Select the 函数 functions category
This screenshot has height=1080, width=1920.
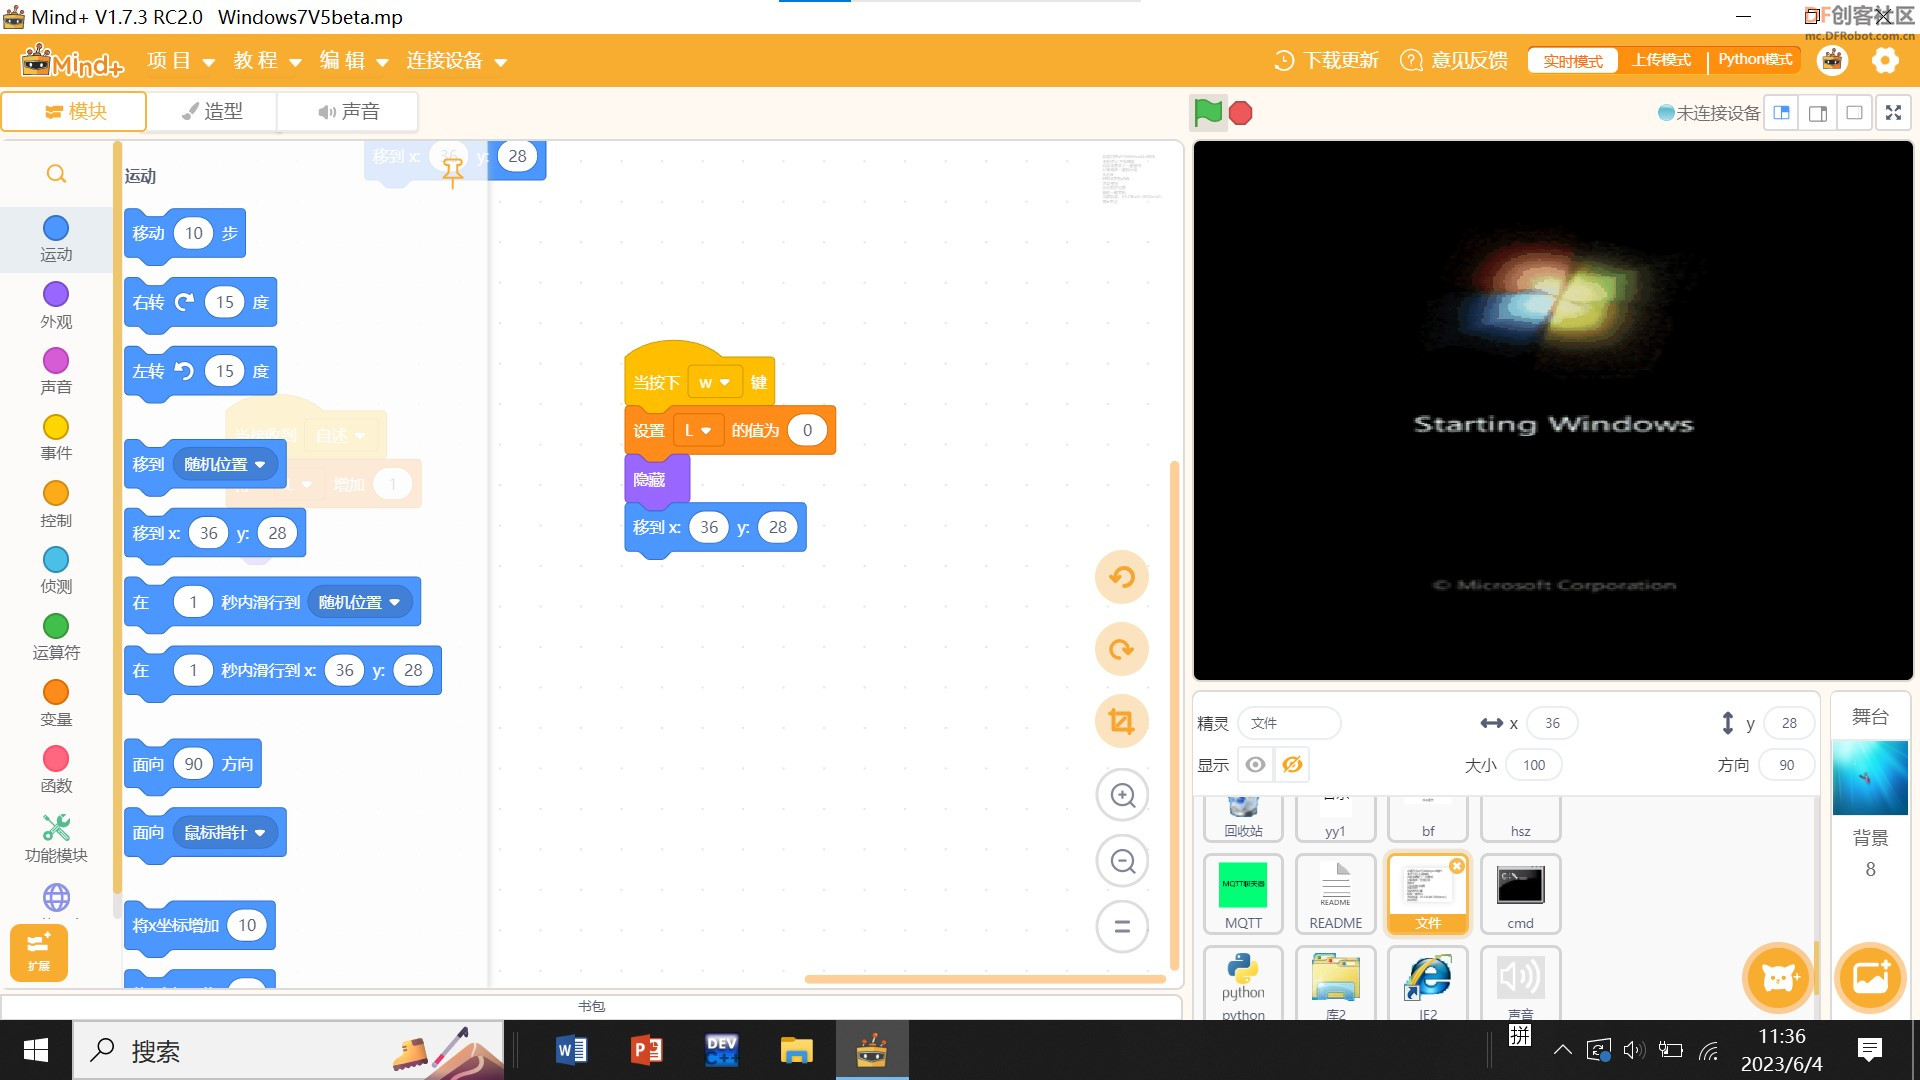click(56, 770)
